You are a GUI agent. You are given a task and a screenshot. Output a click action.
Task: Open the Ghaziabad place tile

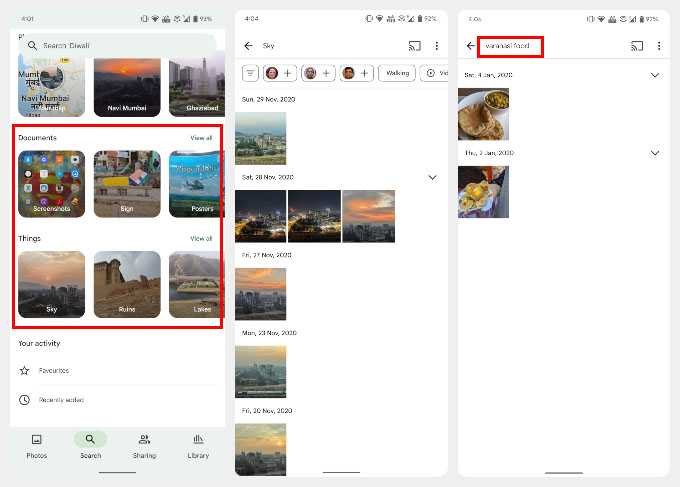click(197, 86)
